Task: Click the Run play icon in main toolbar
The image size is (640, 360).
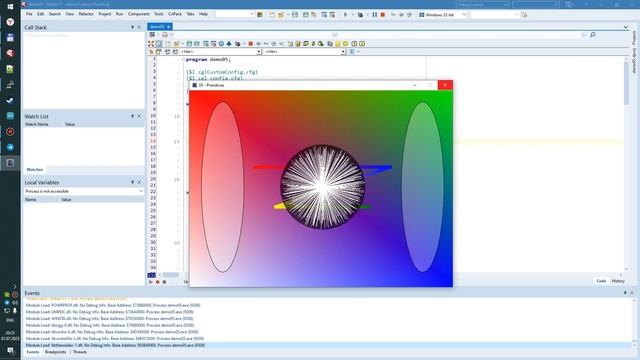Action: [x=345, y=15]
